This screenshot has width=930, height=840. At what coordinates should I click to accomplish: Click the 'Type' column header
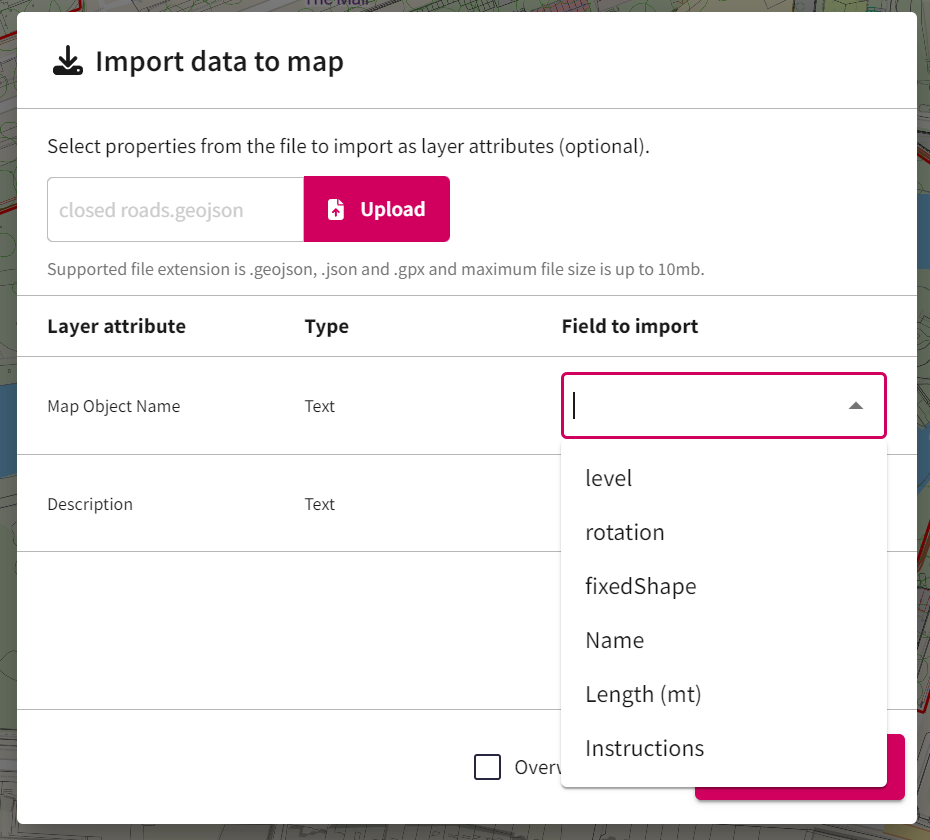click(x=327, y=326)
